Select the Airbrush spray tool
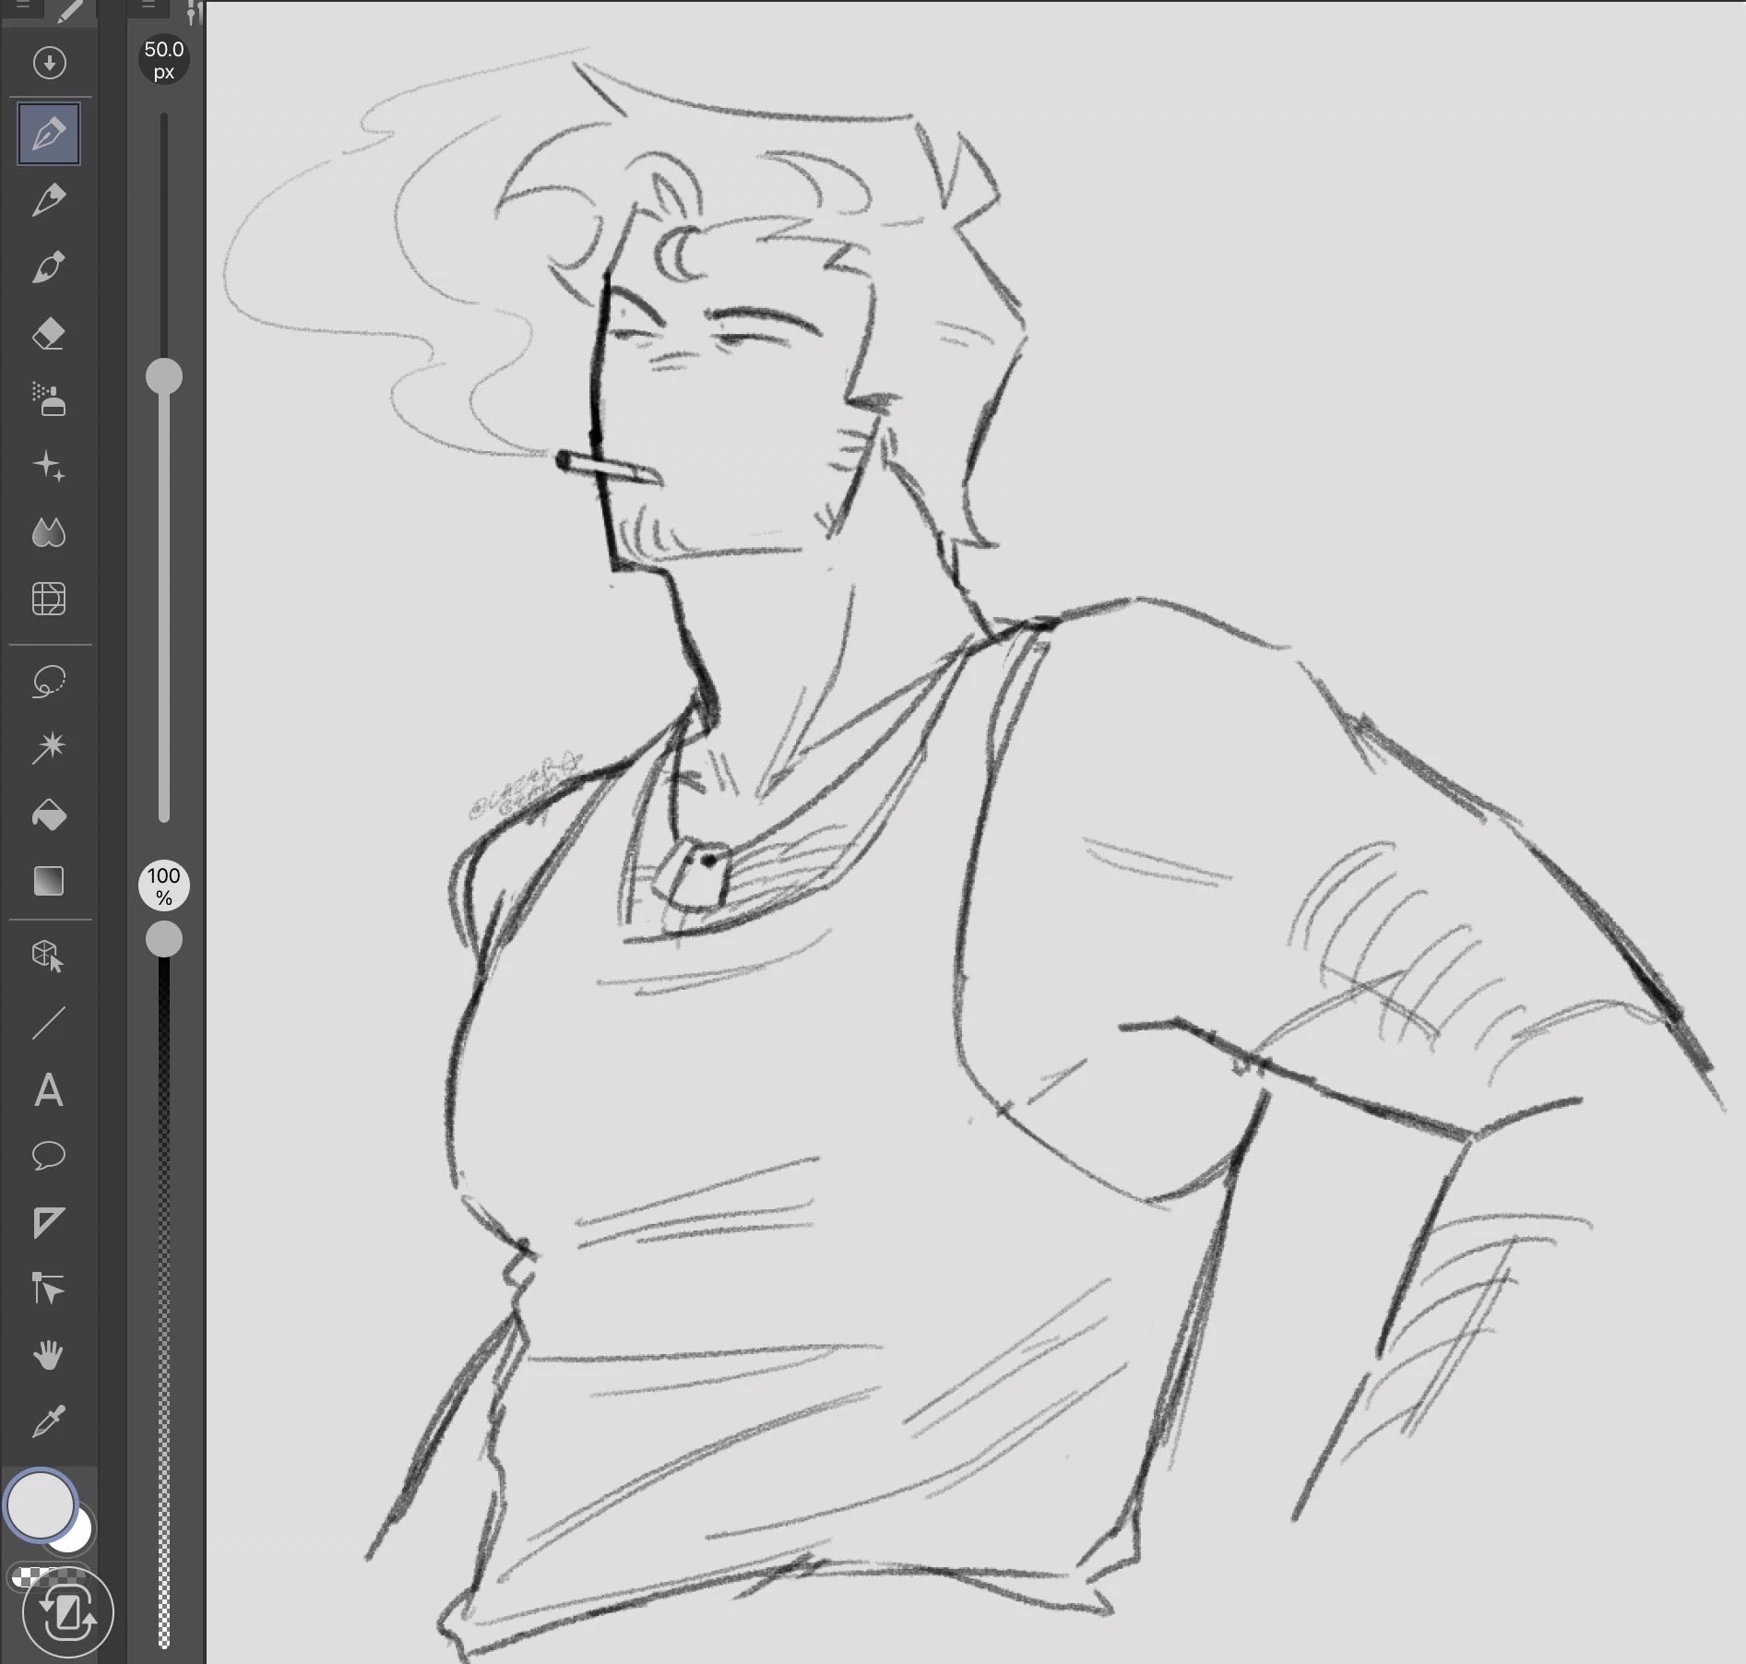The width and height of the screenshot is (1746, 1664). [49, 400]
